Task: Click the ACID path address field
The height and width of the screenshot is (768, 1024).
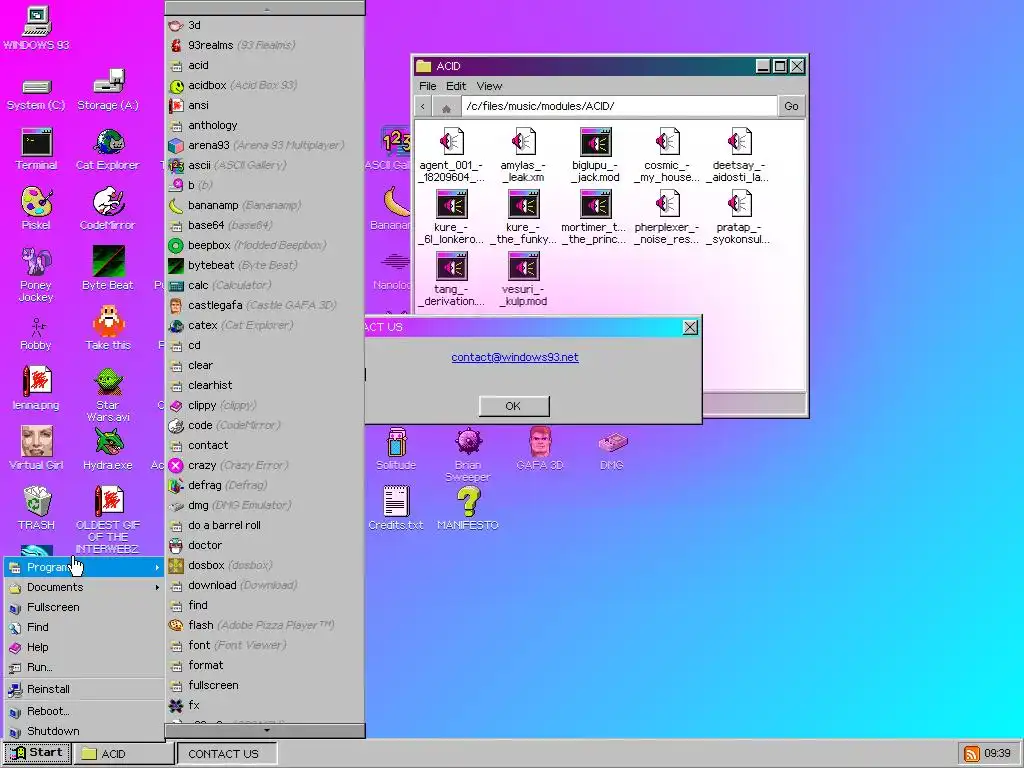Action: pos(619,106)
